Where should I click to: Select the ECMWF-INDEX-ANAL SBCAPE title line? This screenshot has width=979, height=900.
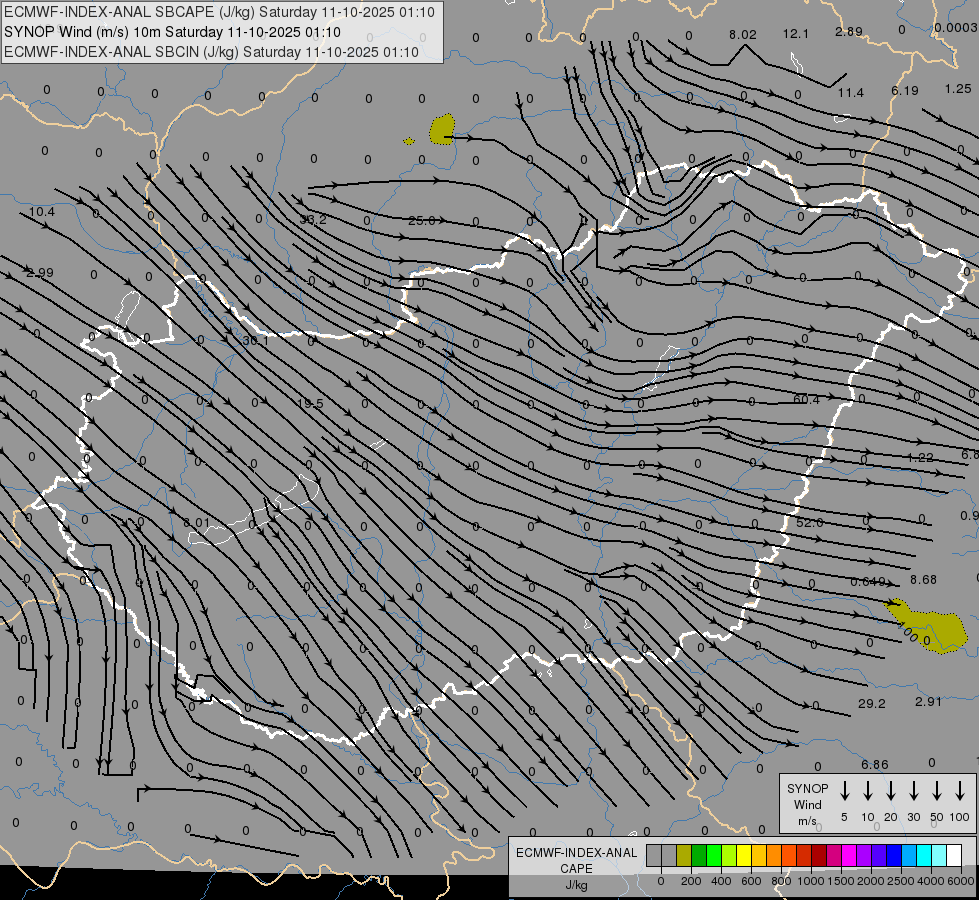219,12
